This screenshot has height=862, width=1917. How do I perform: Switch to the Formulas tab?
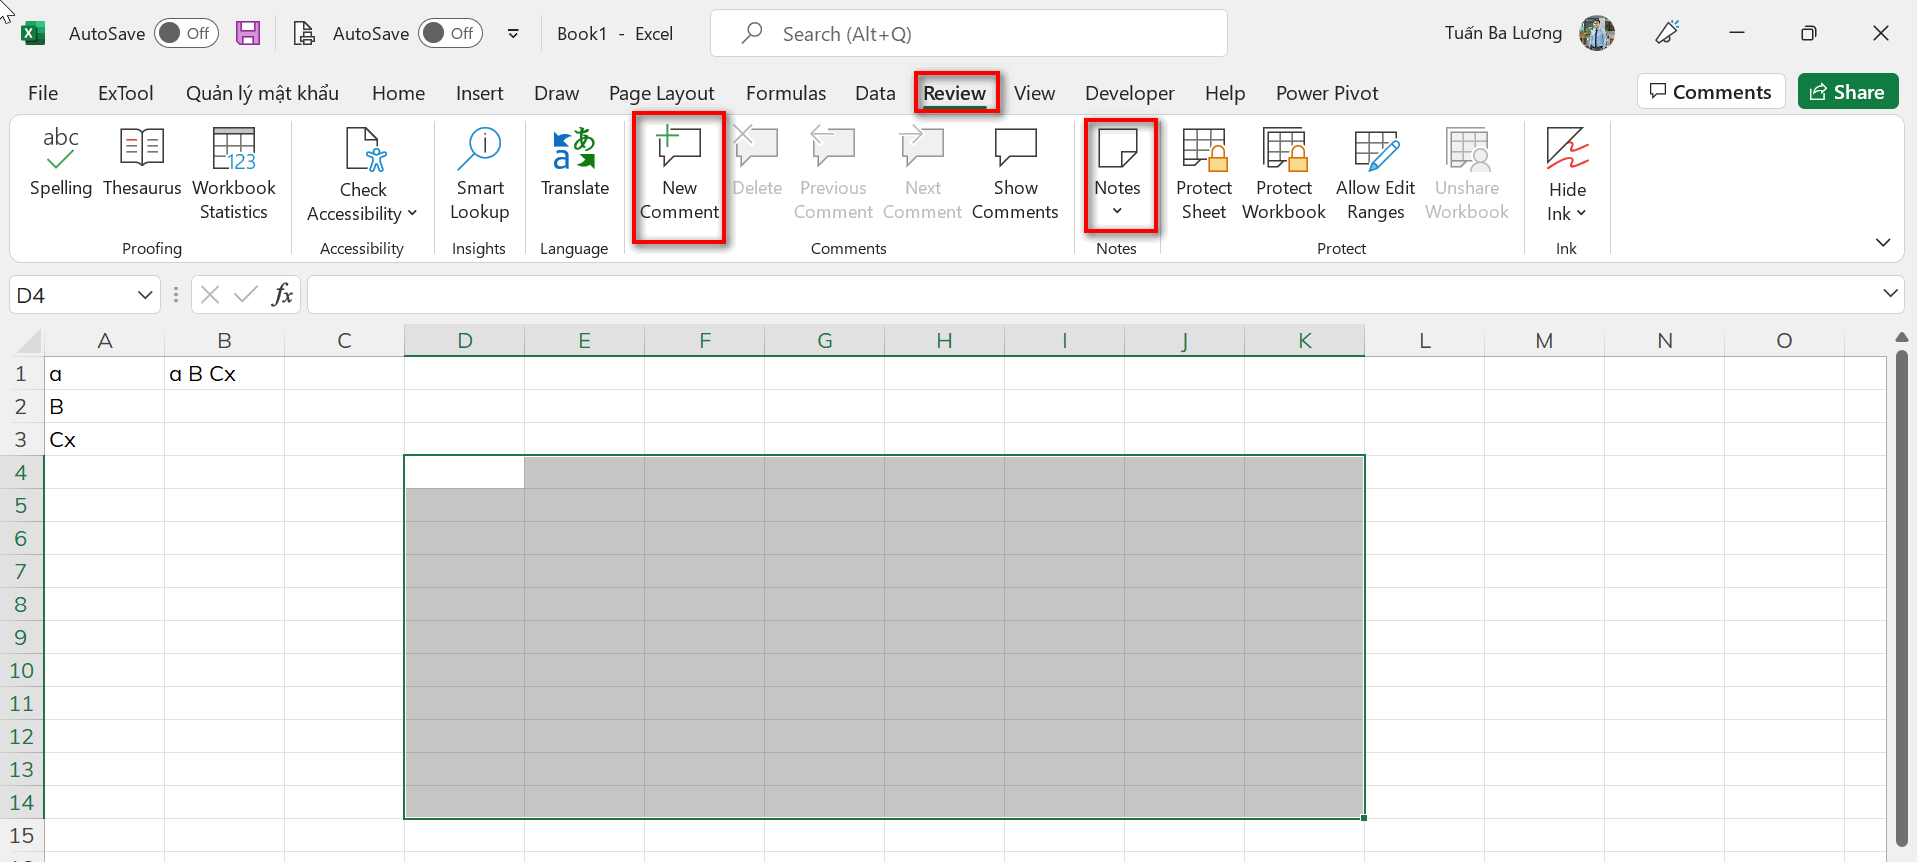coord(786,93)
